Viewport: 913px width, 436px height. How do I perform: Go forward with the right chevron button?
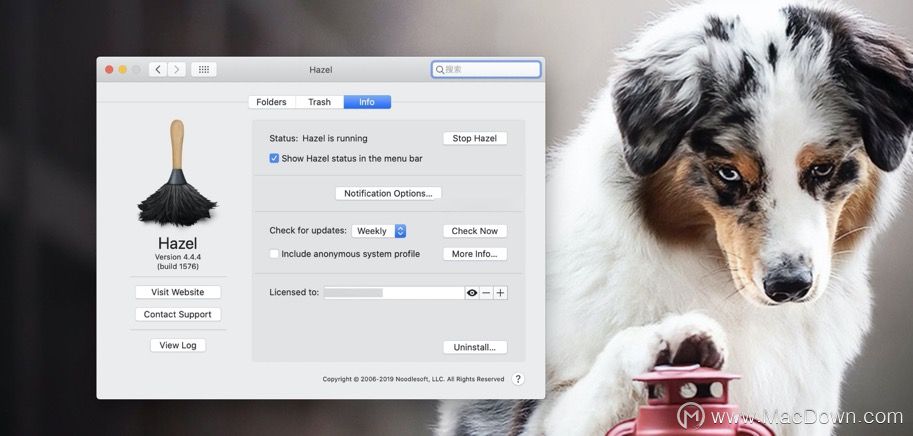(177, 69)
